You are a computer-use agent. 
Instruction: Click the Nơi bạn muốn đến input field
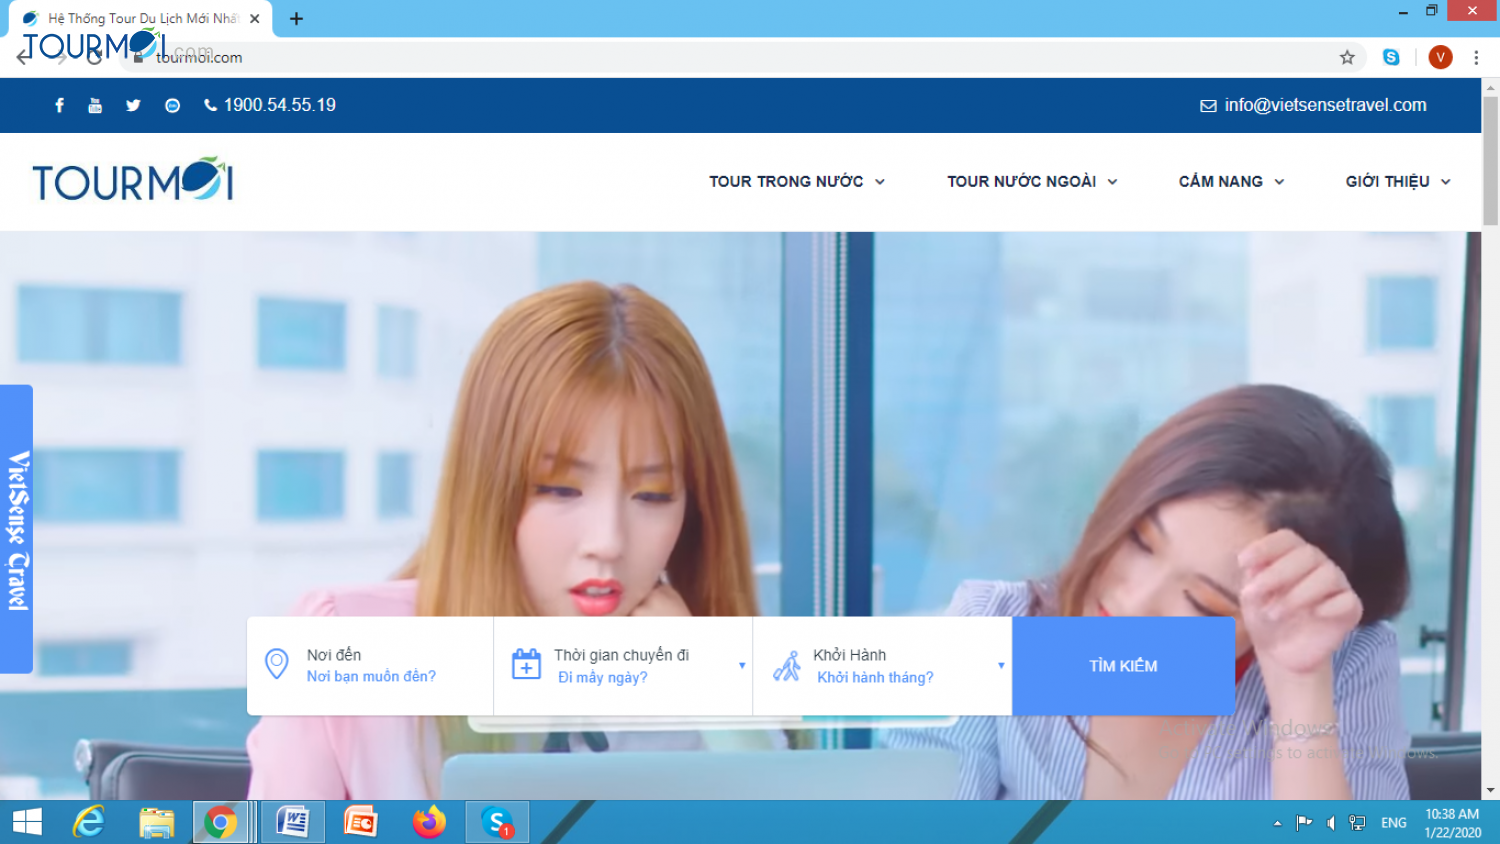(x=371, y=676)
